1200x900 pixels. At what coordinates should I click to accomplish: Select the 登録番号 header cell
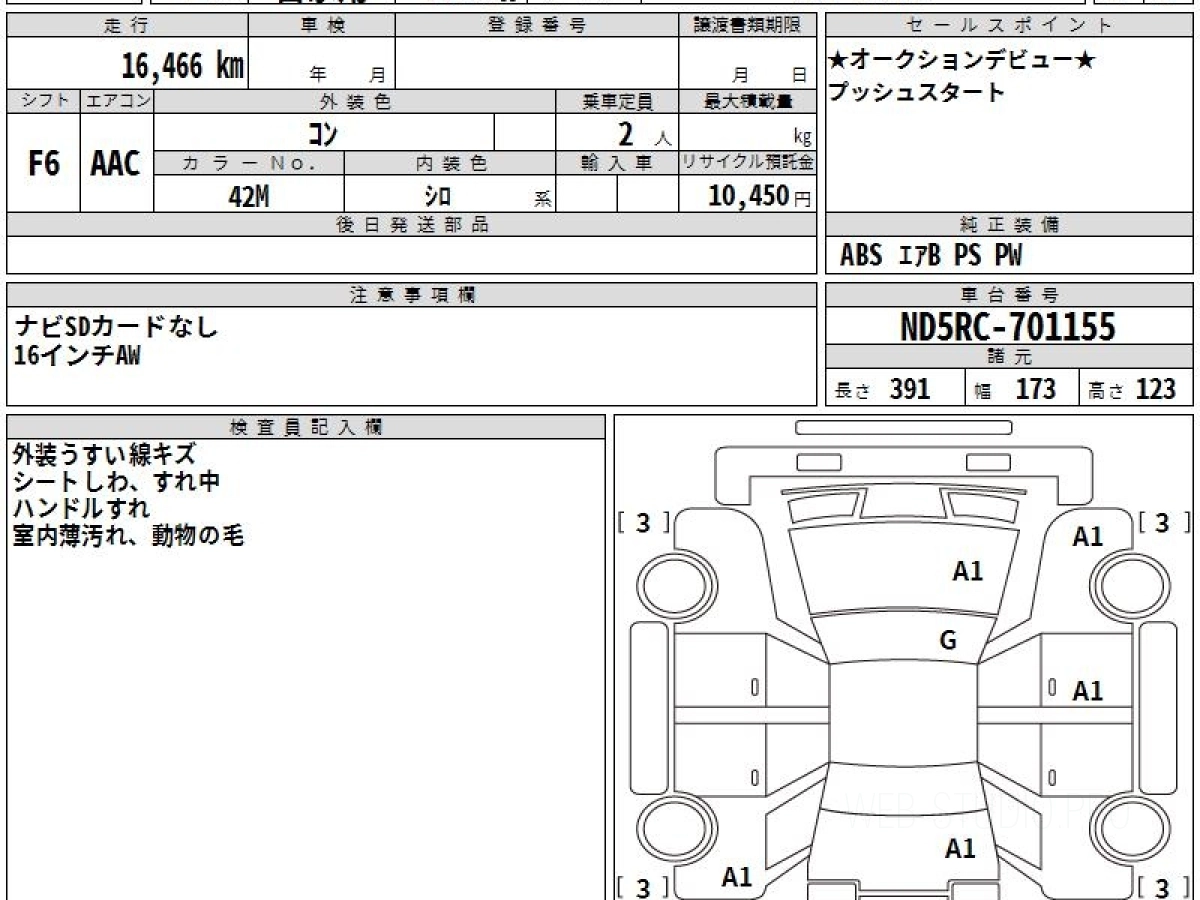tap(536, 26)
